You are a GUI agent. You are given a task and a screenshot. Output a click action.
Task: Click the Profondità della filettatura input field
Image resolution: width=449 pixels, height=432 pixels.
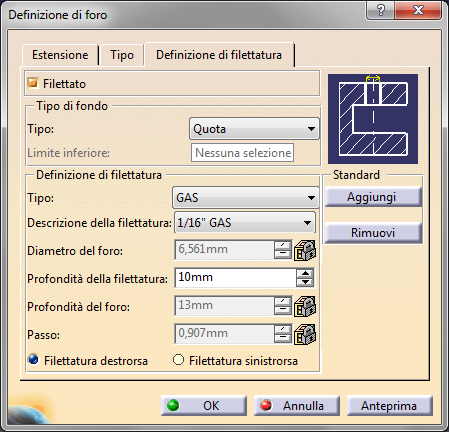235,278
